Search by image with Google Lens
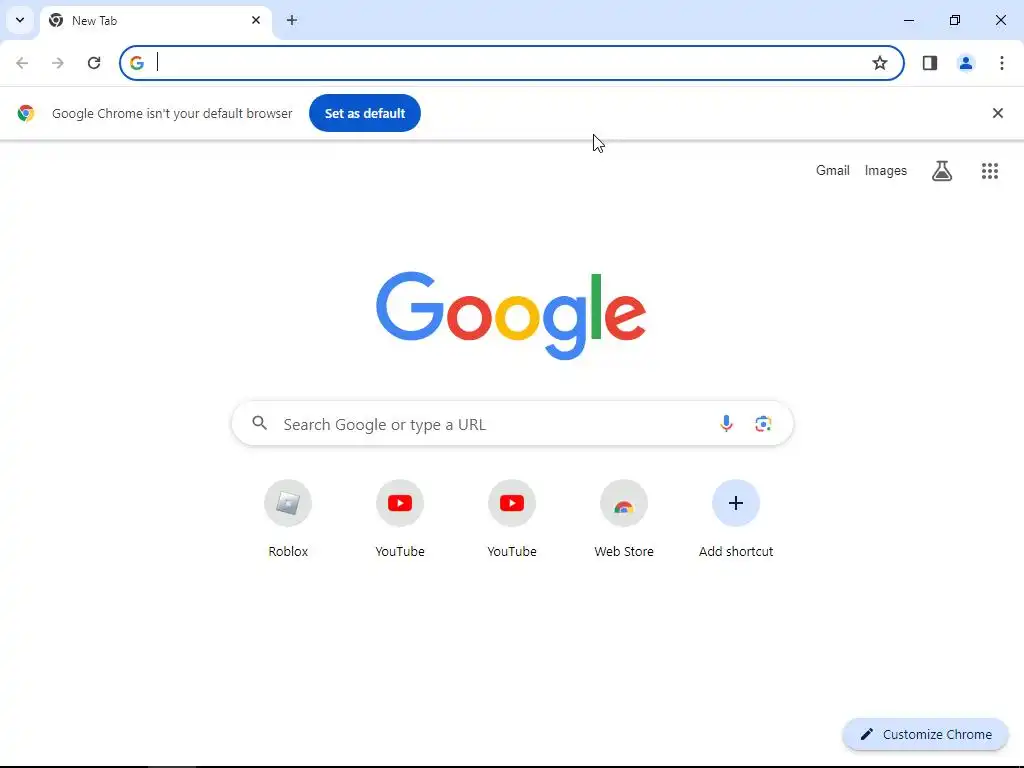 pos(763,424)
